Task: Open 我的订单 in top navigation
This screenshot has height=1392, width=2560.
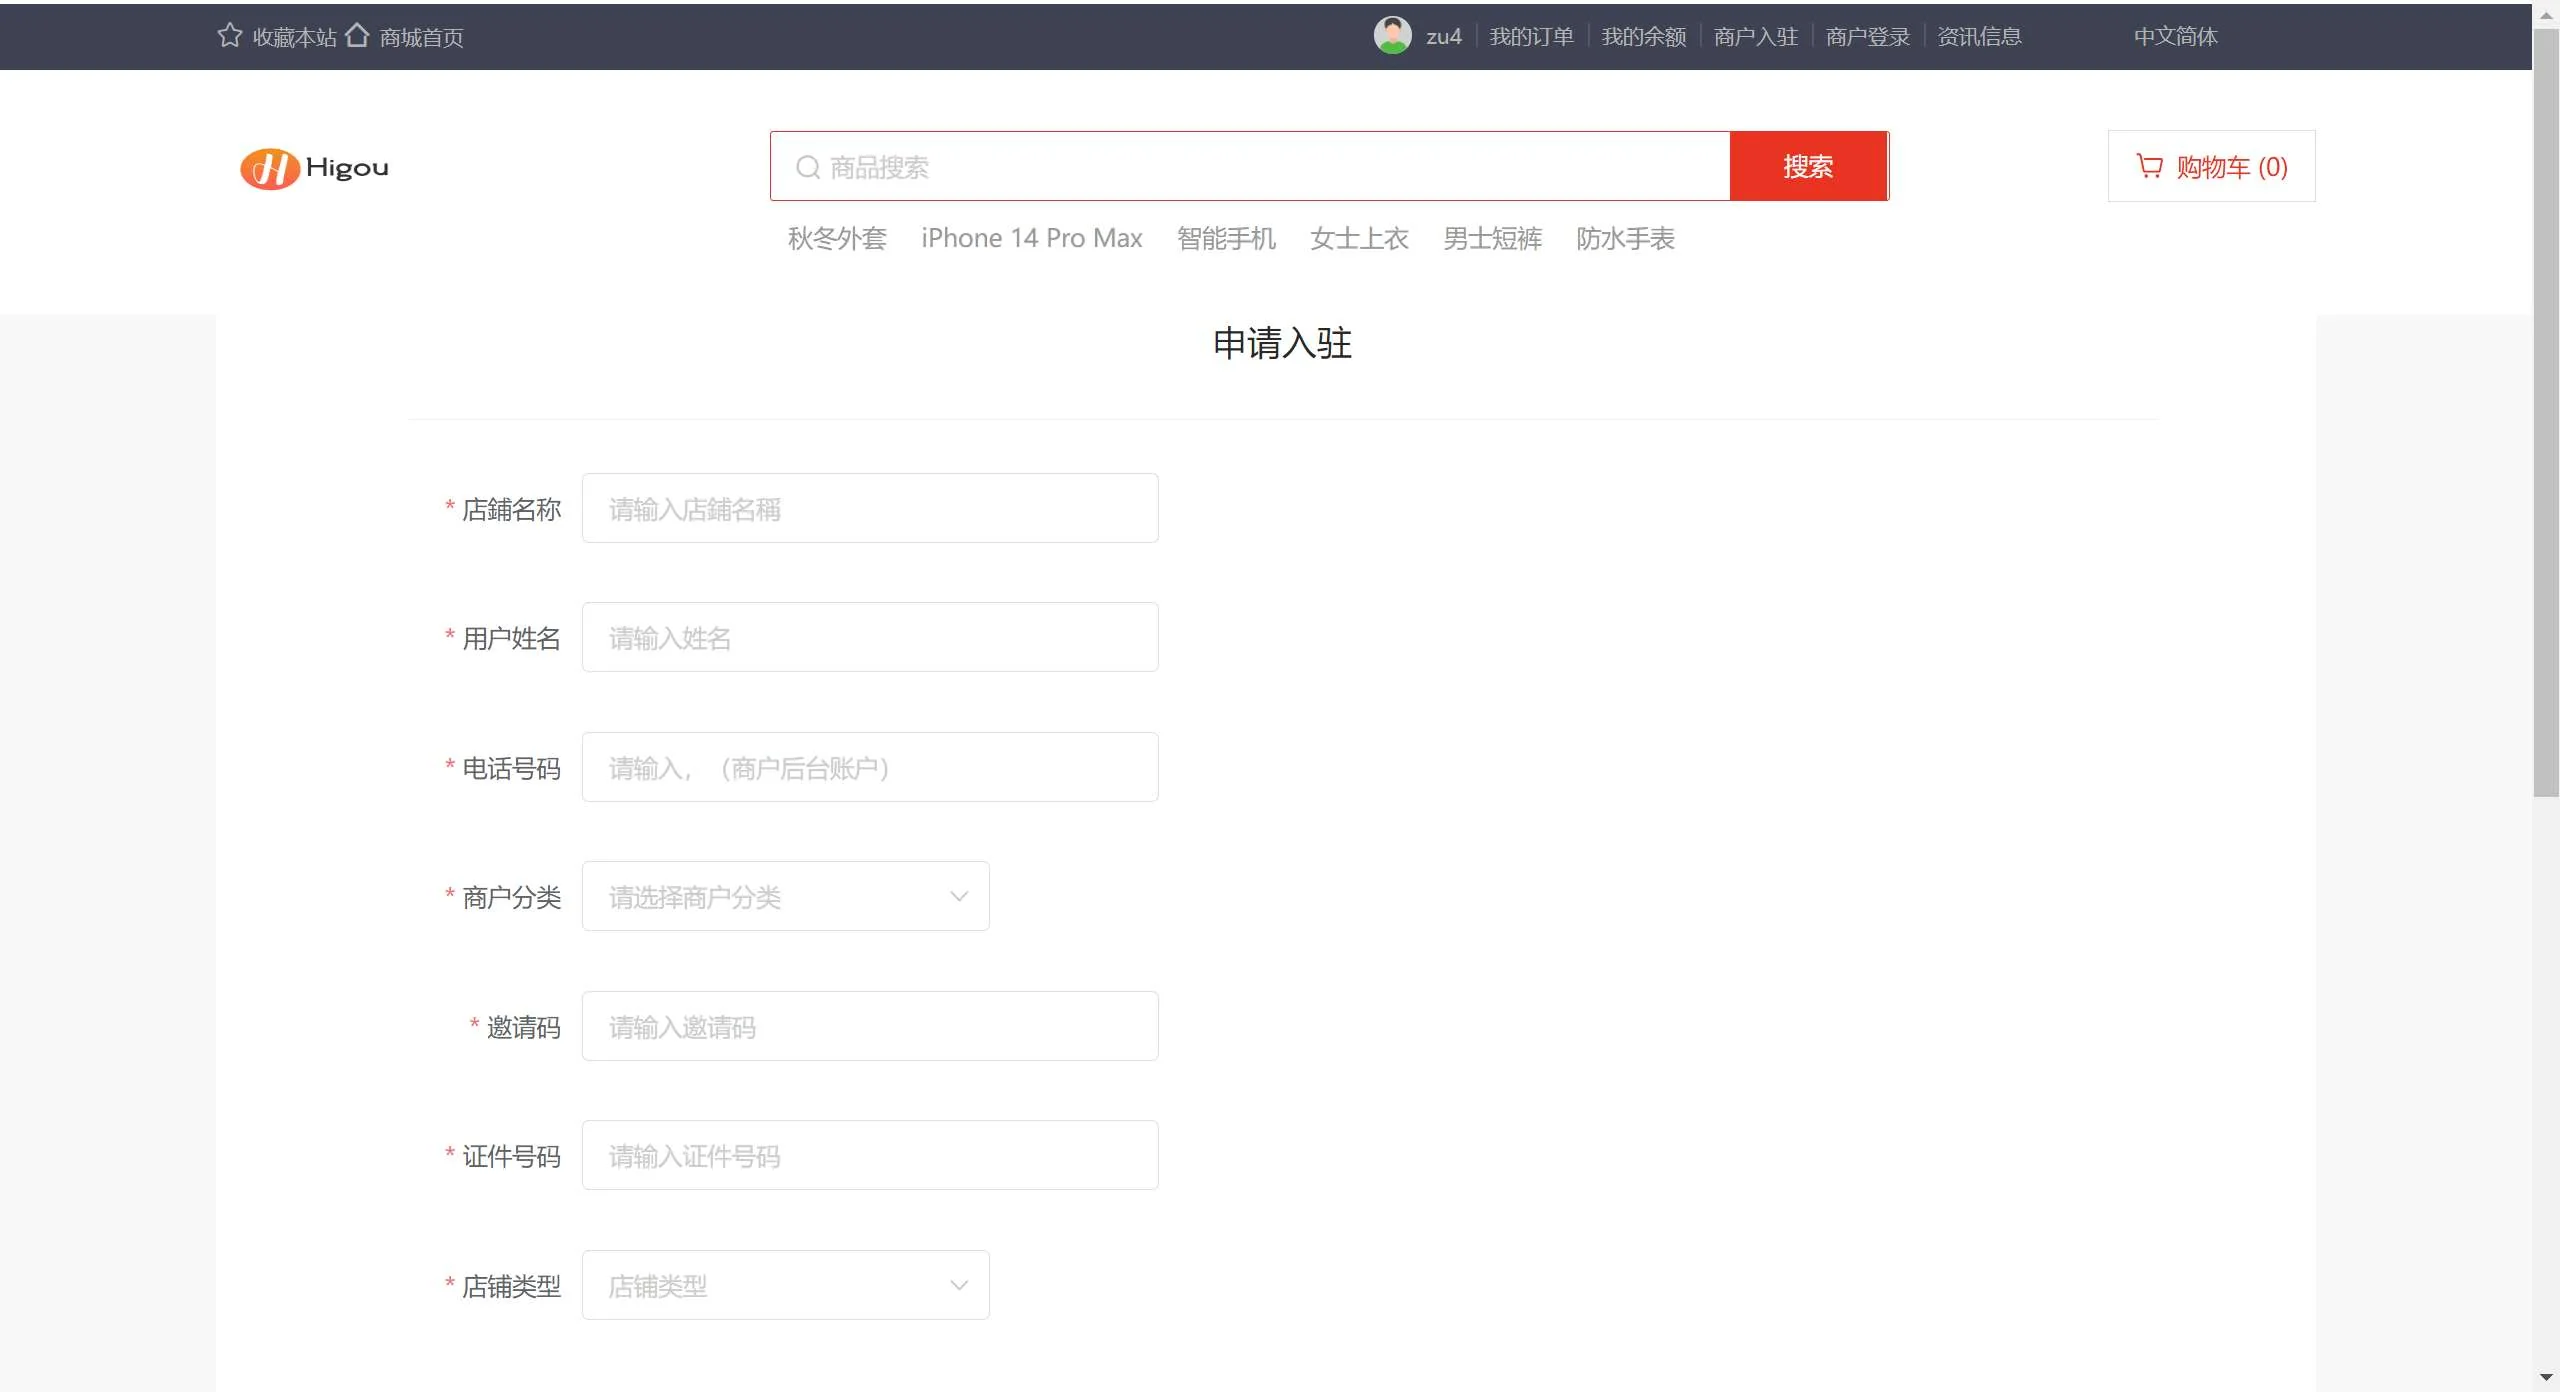Action: (x=1531, y=37)
